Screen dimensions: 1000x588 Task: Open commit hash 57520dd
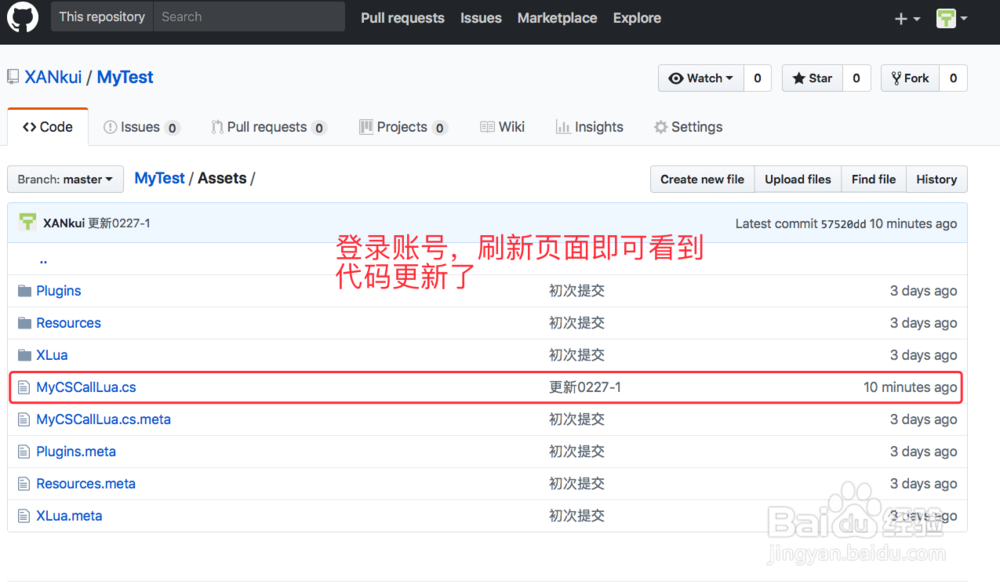pyautogui.click(x=843, y=224)
